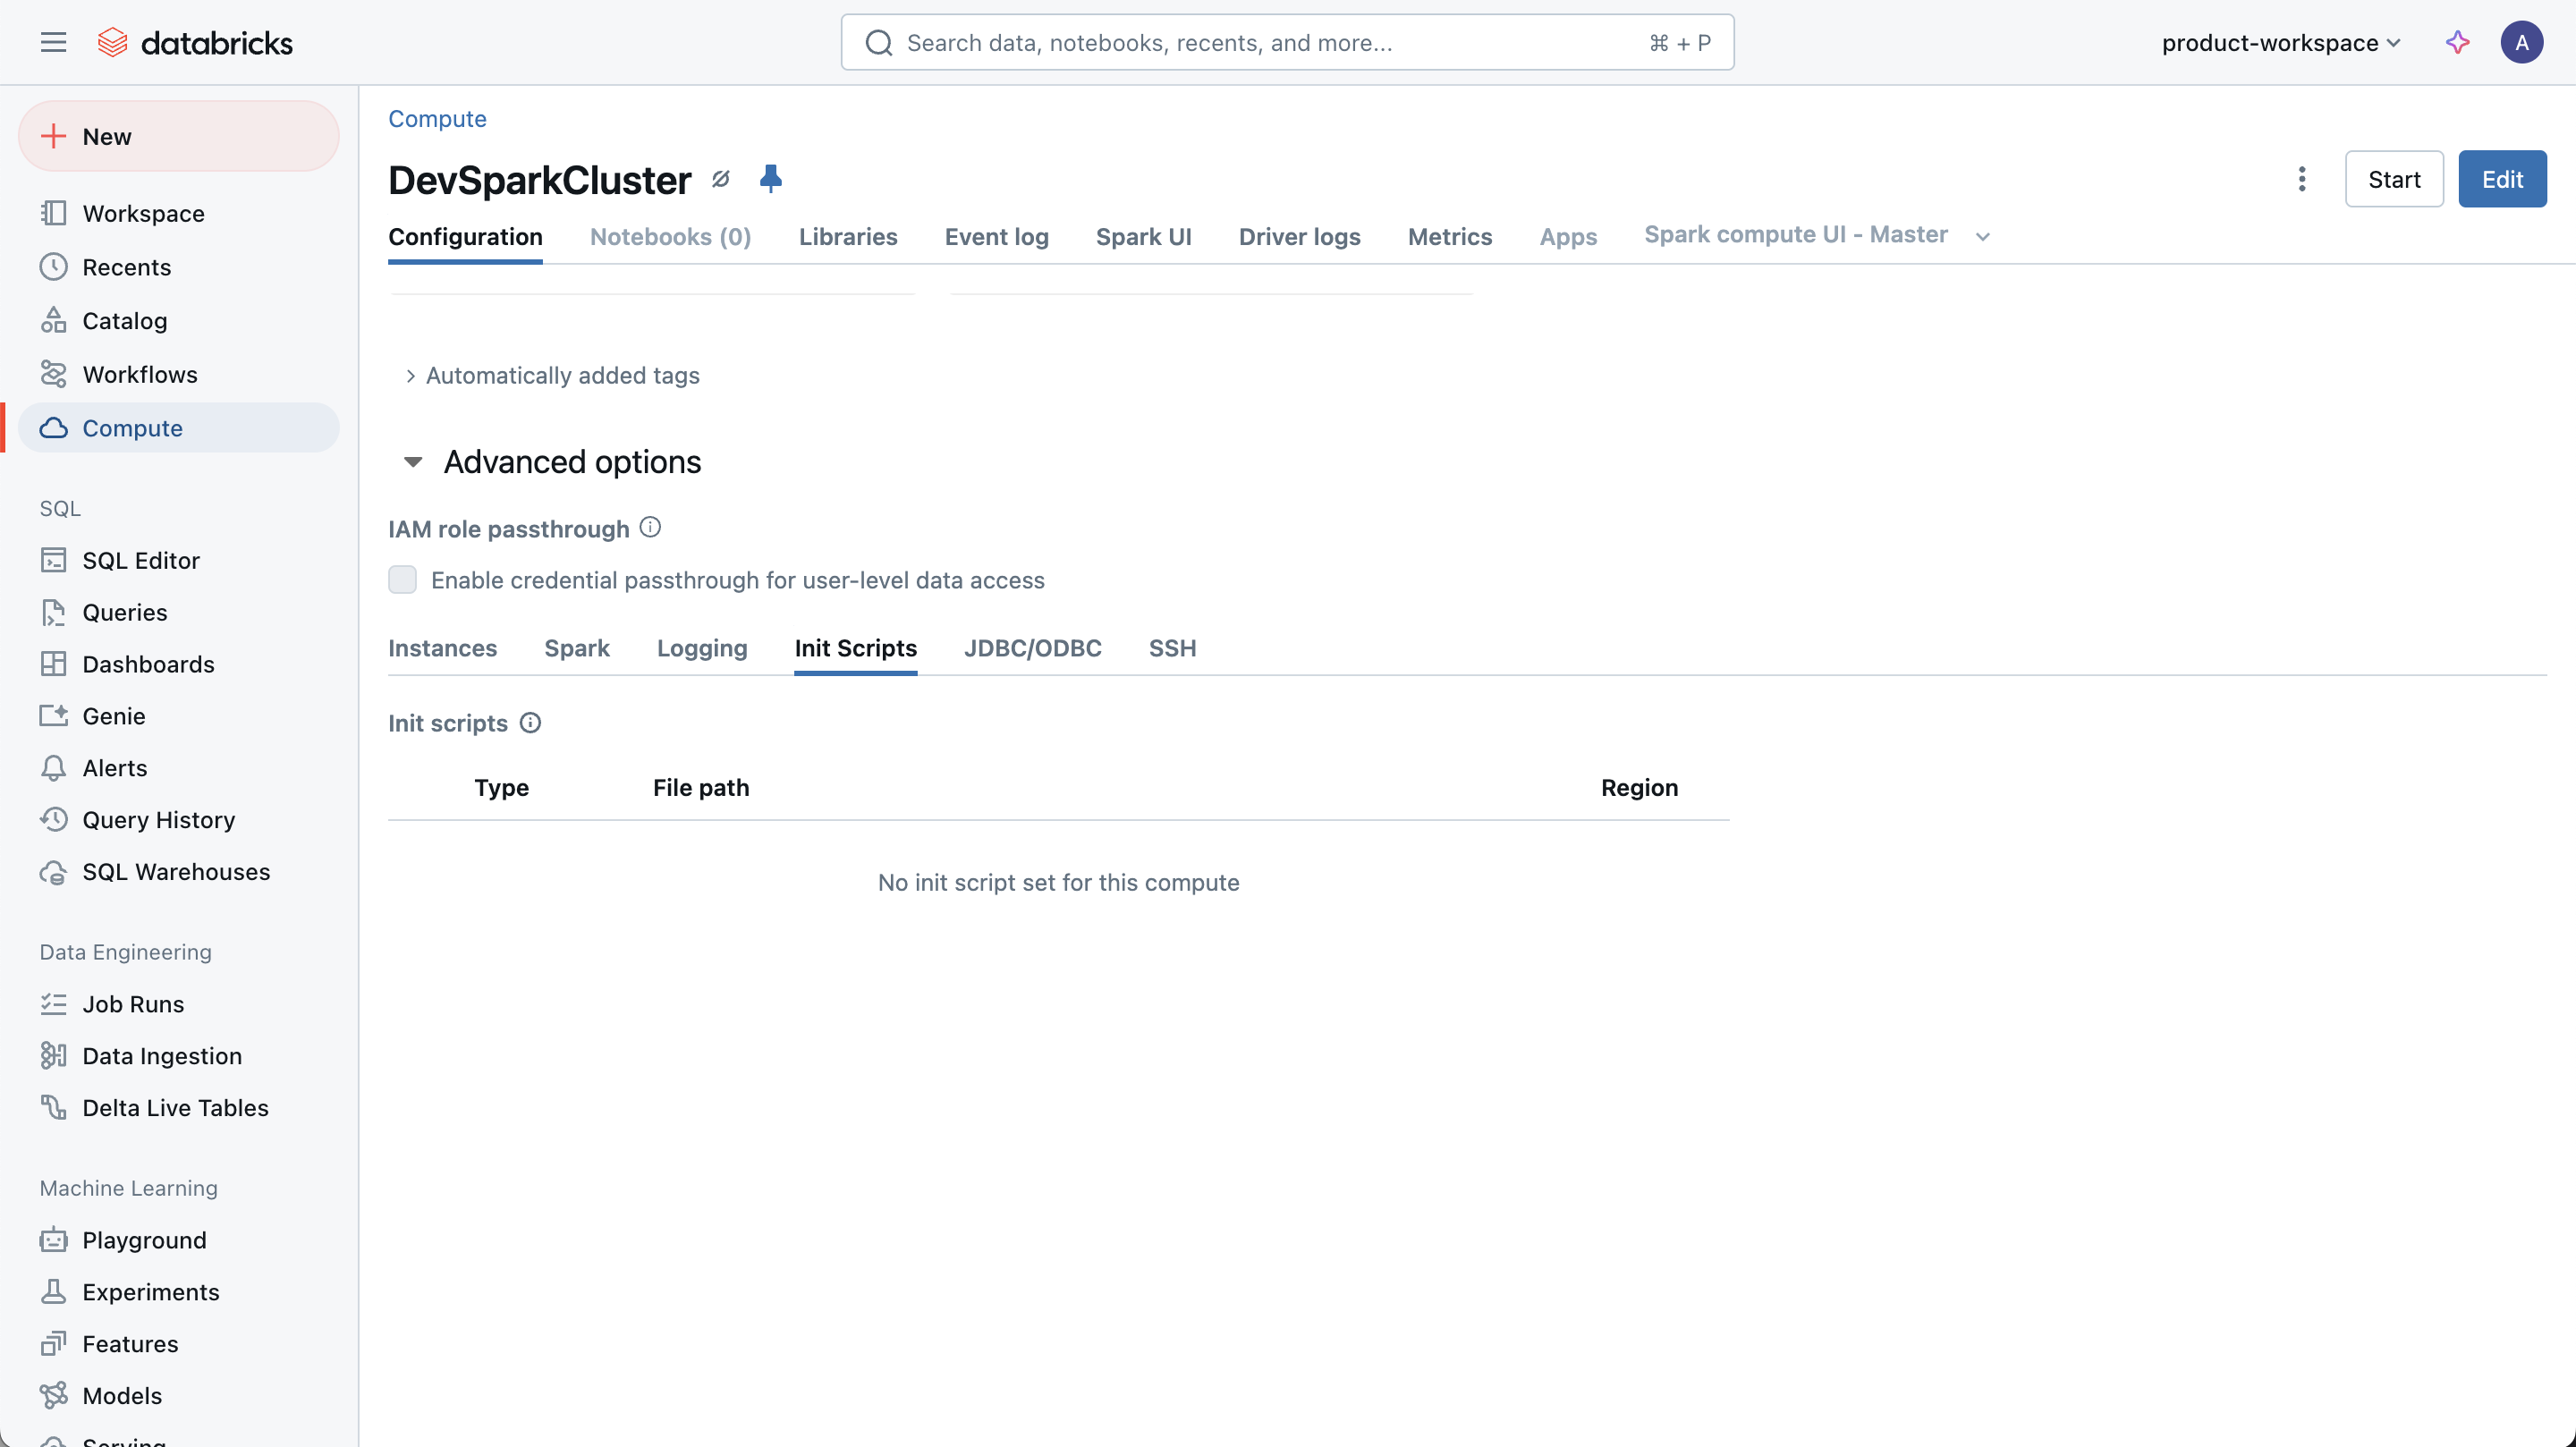Click the Edit button for cluster
This screenshot has height=1447, width=2576.
2502,179
